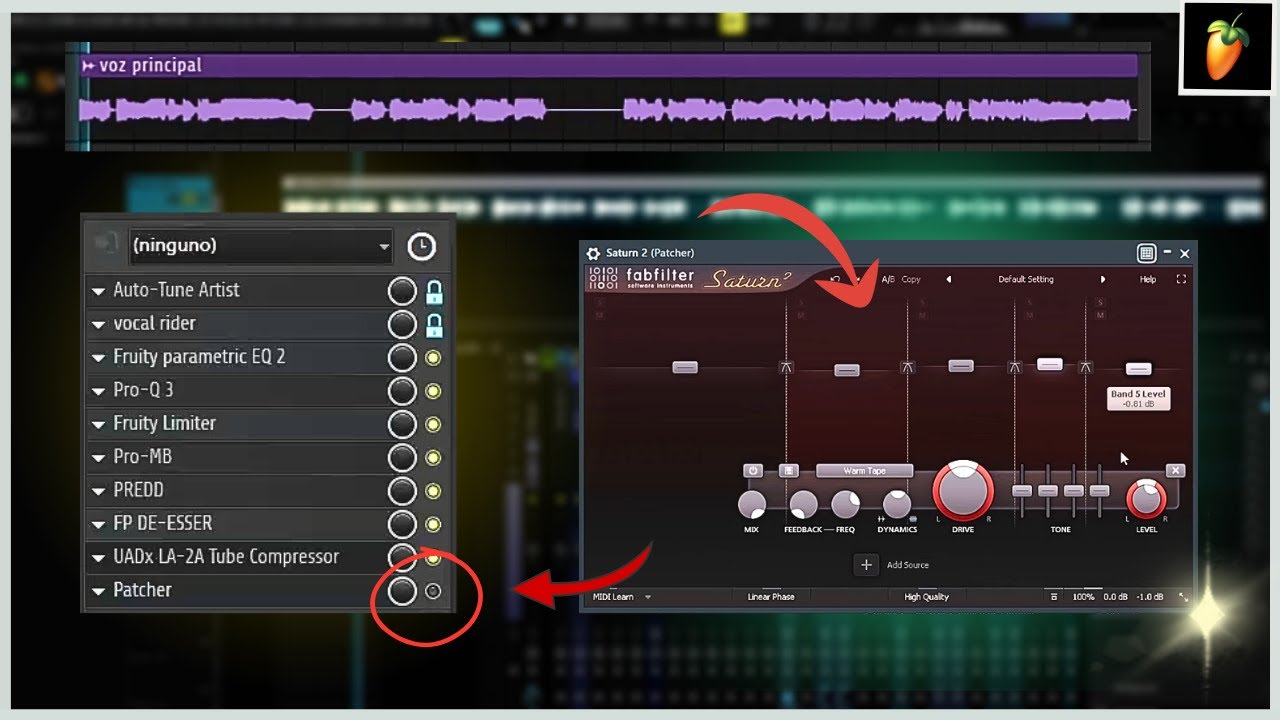Image resolution: width=1280 pixels, height=720 pixels.
Task: Click the red Level knob
Action: (x=1146, y=499)
